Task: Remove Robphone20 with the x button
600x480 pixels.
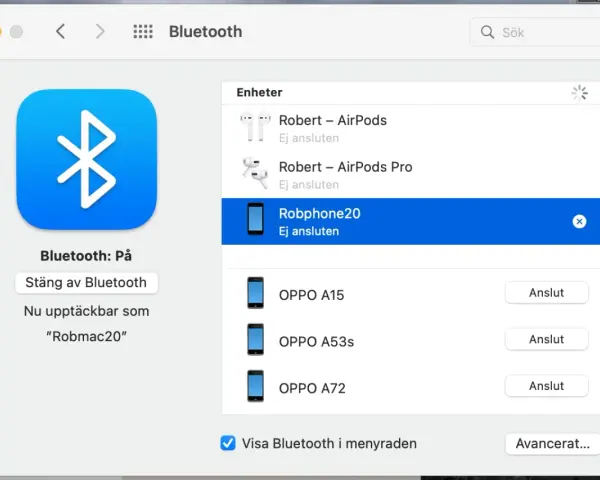Action: 579,221
